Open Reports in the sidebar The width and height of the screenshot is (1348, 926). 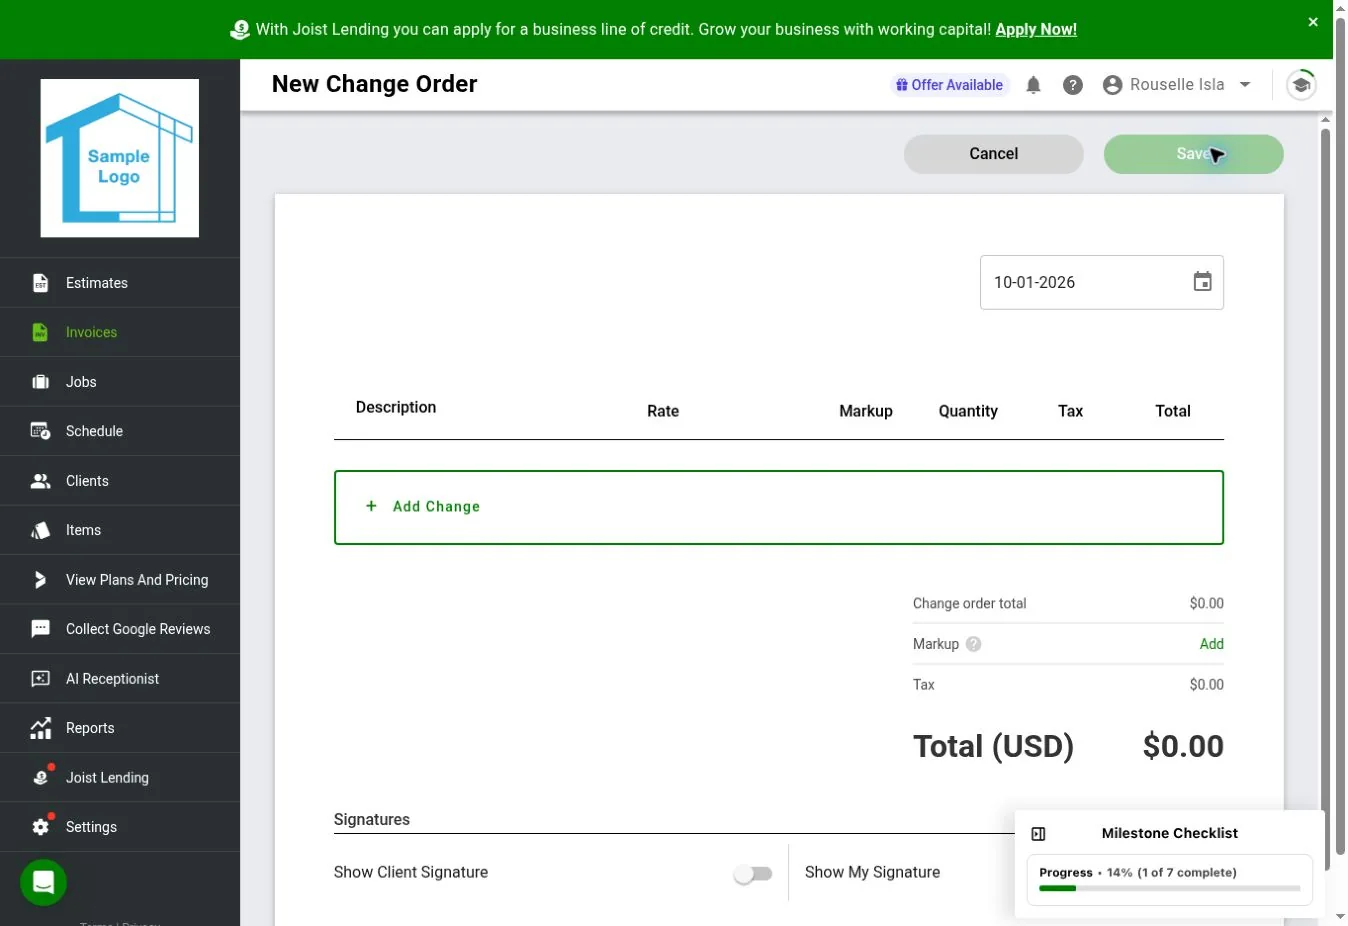pos(120,728)
